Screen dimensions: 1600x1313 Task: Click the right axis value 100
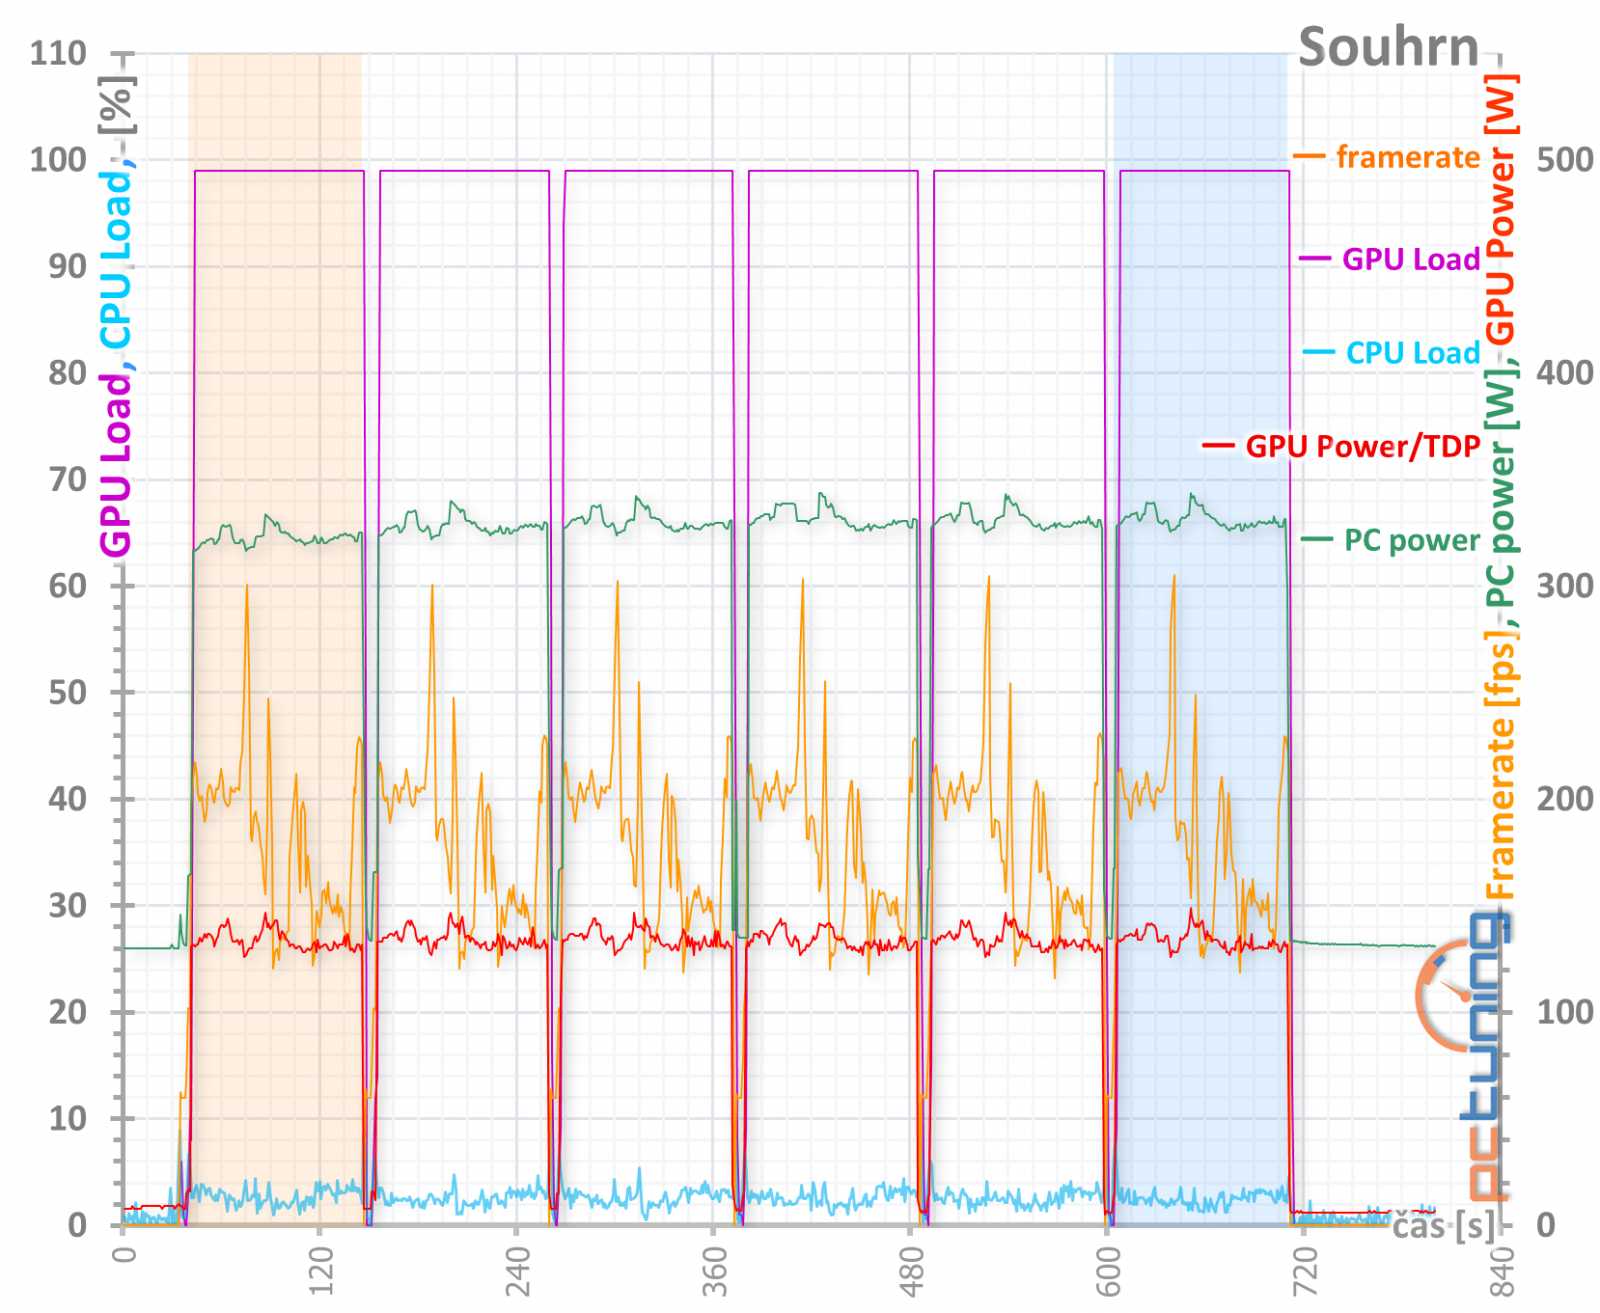[1564, 1011]
